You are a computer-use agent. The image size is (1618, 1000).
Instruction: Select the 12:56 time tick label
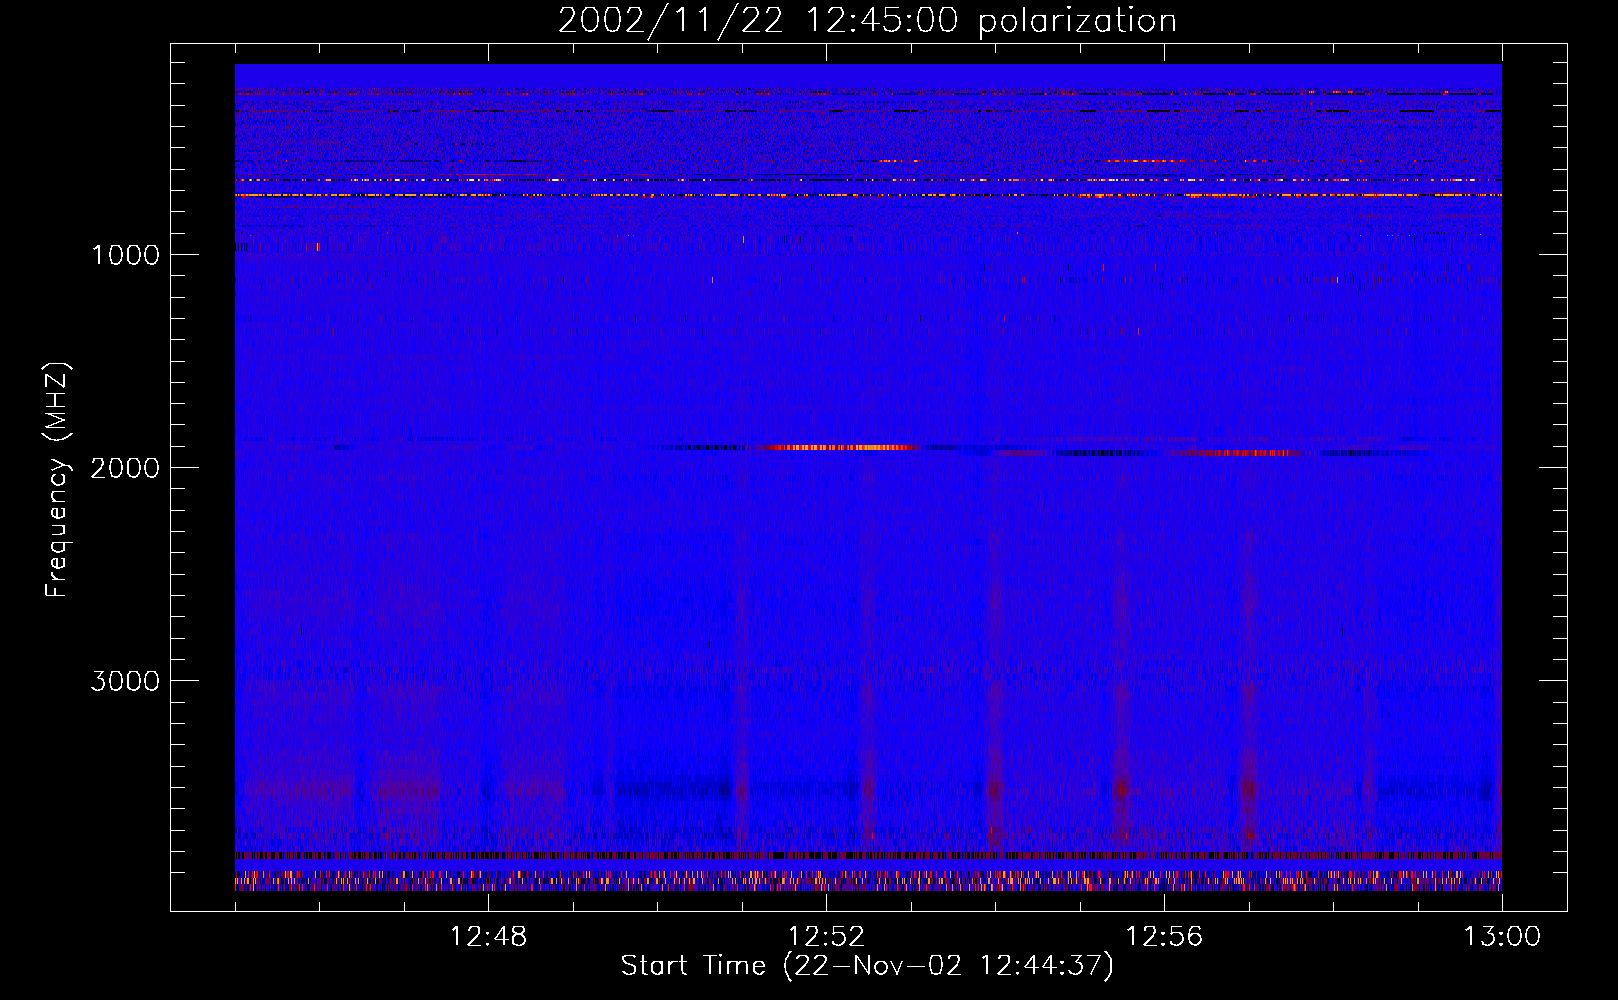(1164, 937)
